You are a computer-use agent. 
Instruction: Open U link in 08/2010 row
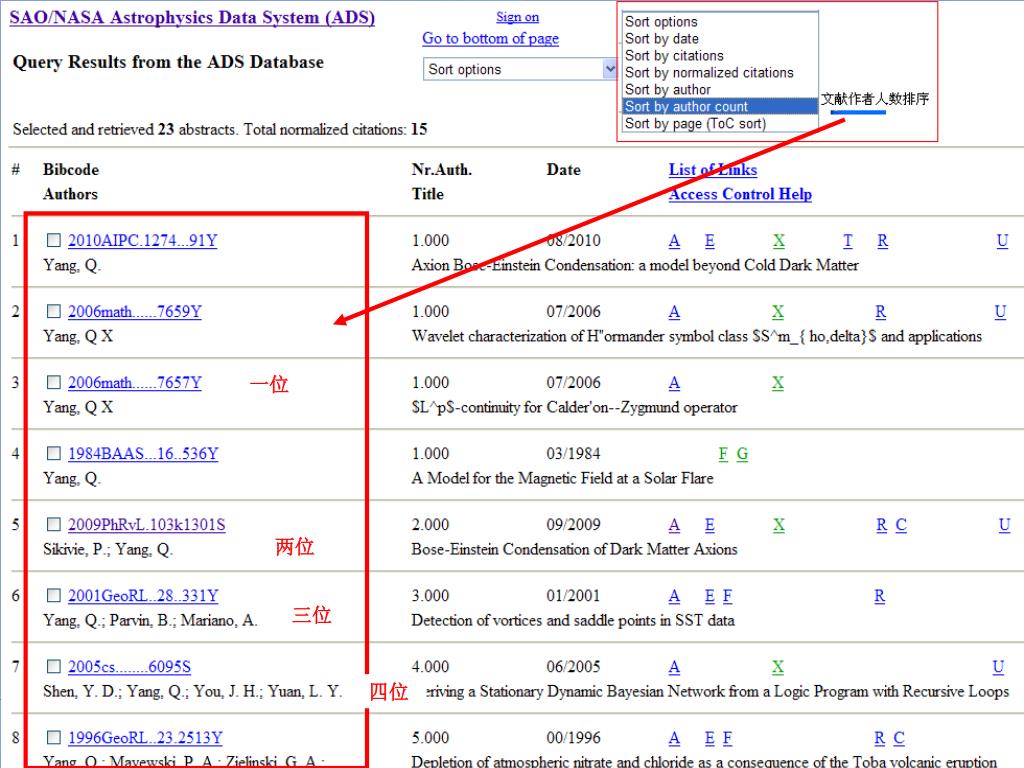(x=1002, y=241)
